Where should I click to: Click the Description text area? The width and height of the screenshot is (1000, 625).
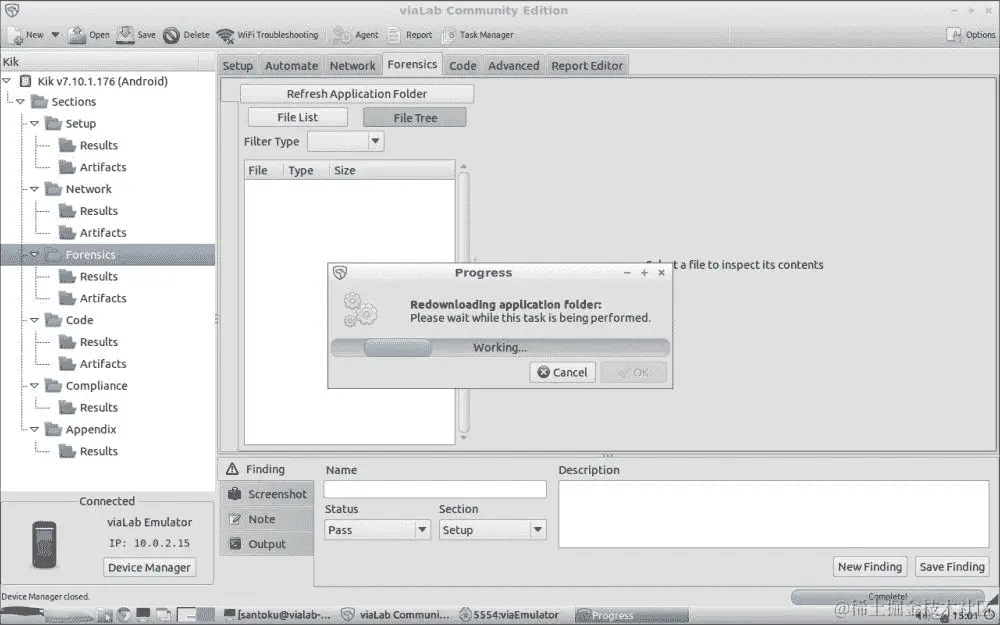click(x=774, y=514)
